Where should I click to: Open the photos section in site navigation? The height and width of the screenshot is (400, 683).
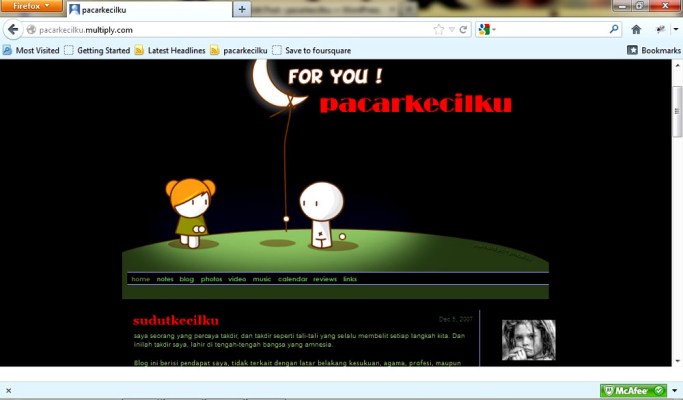(211, 279)
